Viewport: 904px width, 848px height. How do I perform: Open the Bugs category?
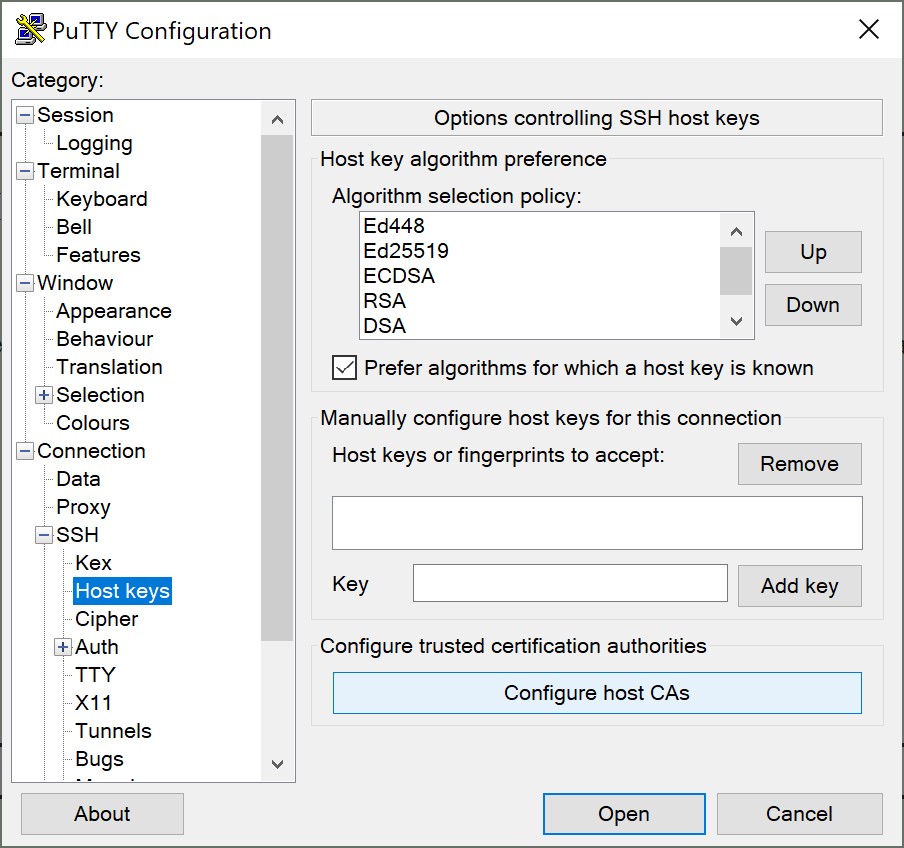pyautogui.click(x=99, y=759)
